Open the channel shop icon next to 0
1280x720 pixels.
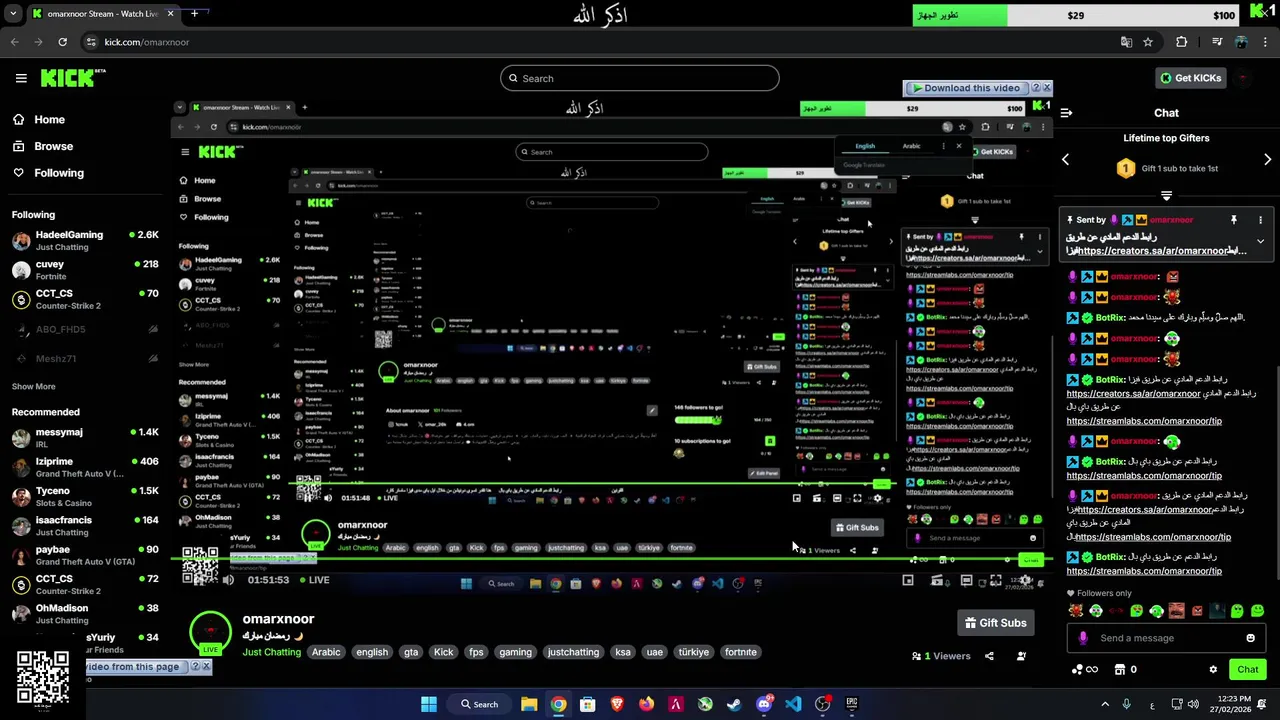(1120, 669)
